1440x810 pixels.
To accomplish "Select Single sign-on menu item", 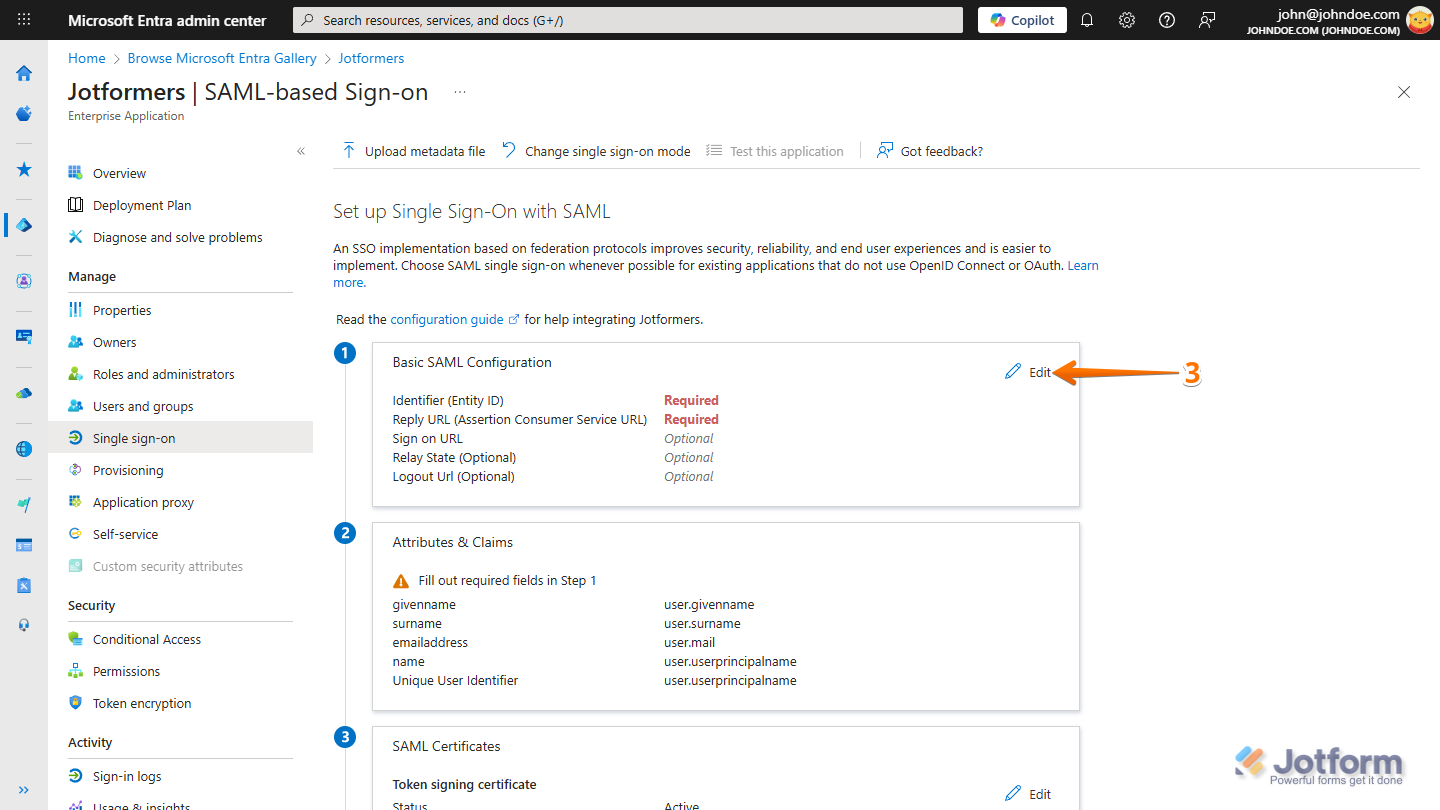I will pyautogui.click(x=134, y=438).
